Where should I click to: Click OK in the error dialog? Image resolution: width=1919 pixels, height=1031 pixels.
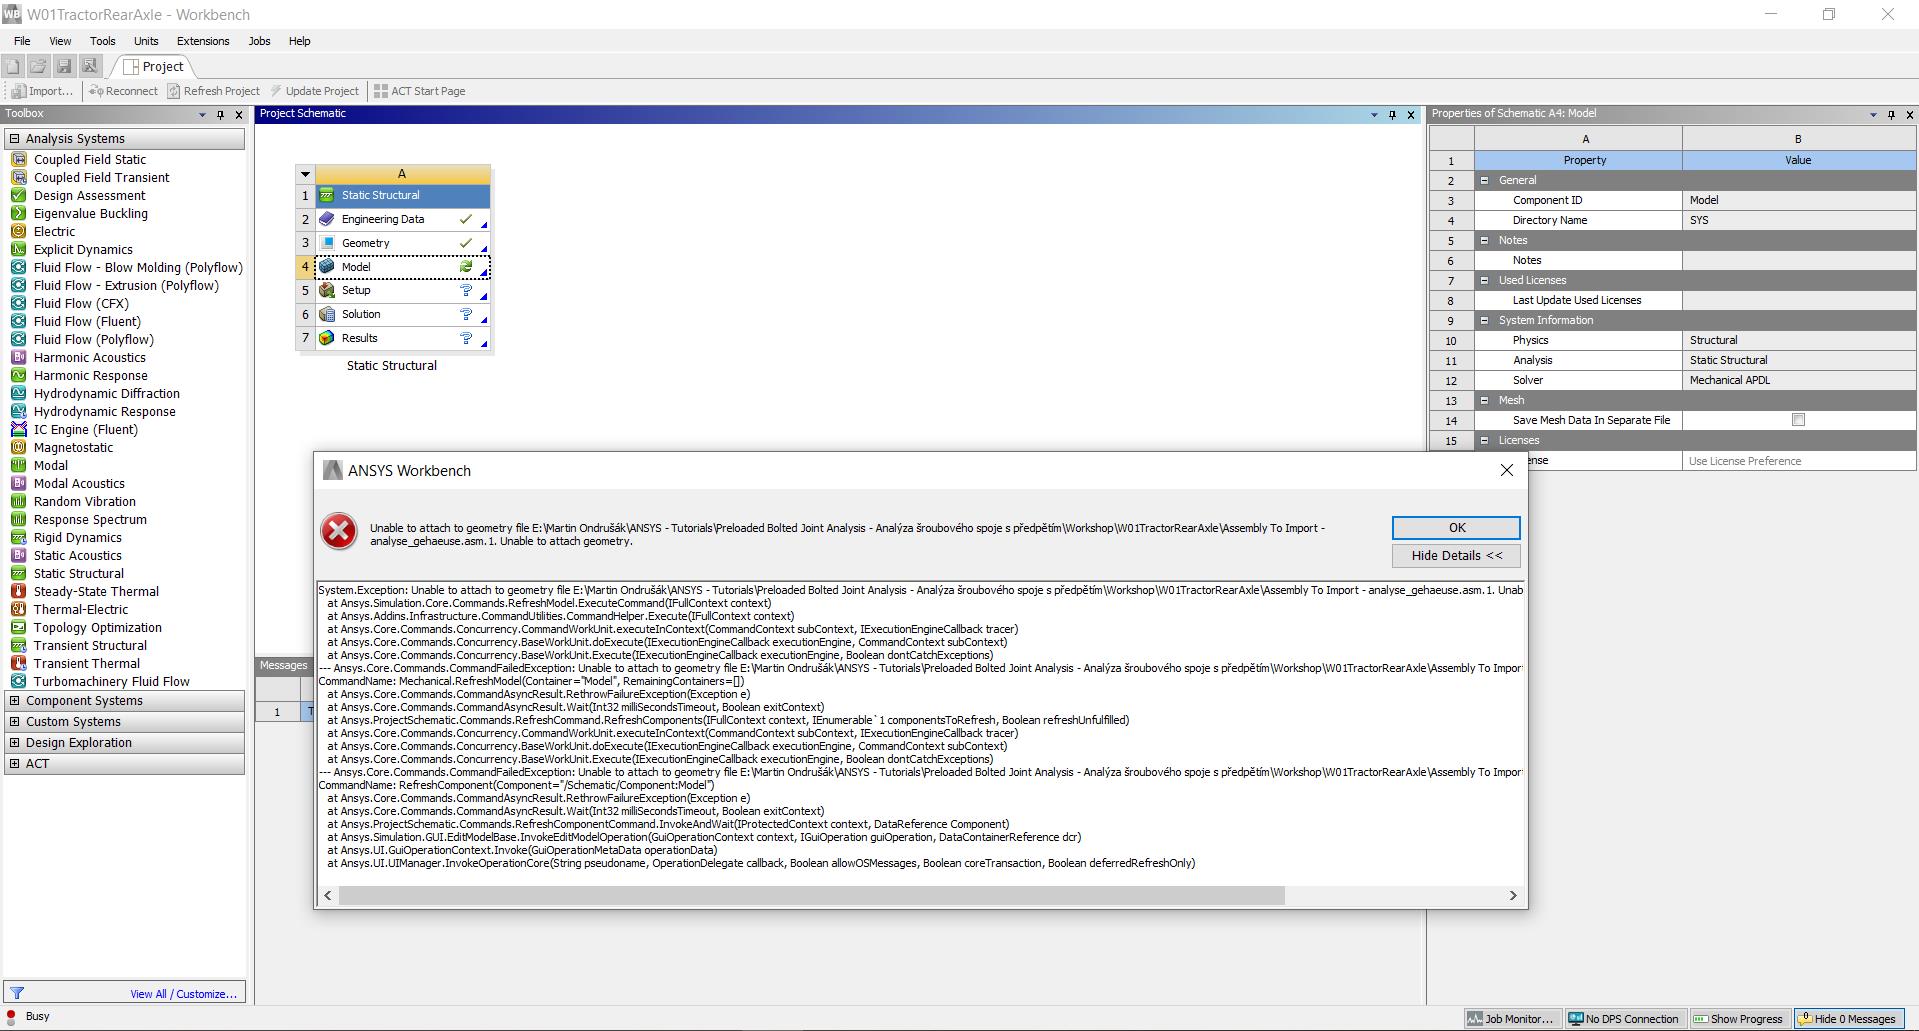1456,528
